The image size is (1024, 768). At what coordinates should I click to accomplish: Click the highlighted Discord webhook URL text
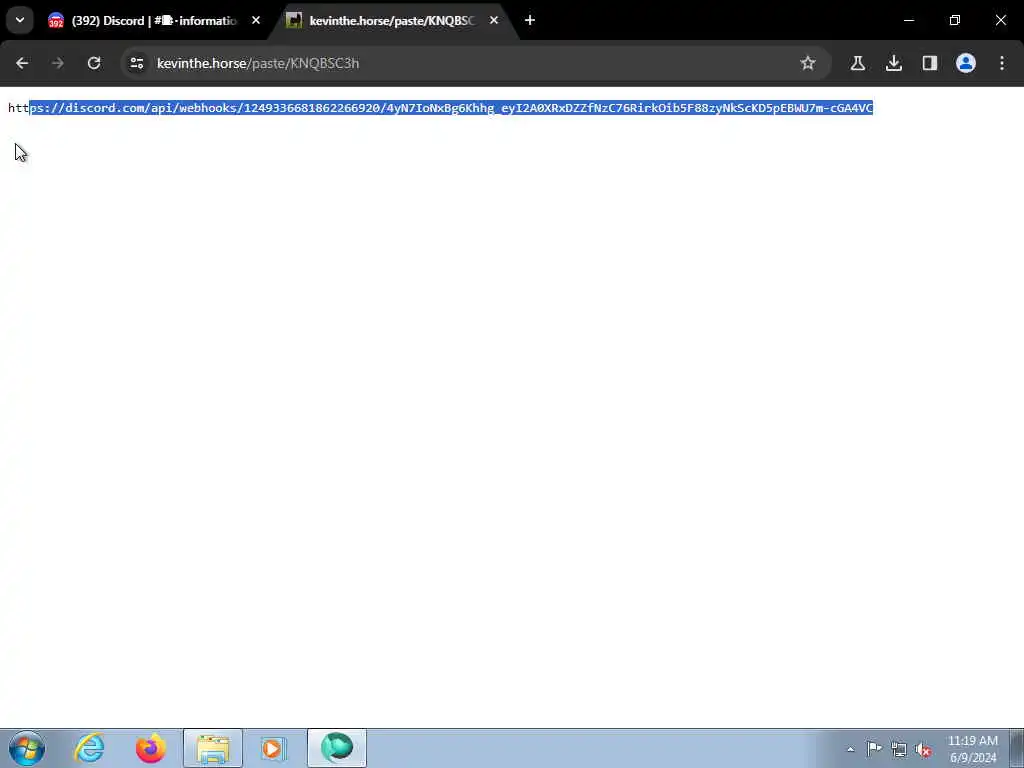point(451,108)
